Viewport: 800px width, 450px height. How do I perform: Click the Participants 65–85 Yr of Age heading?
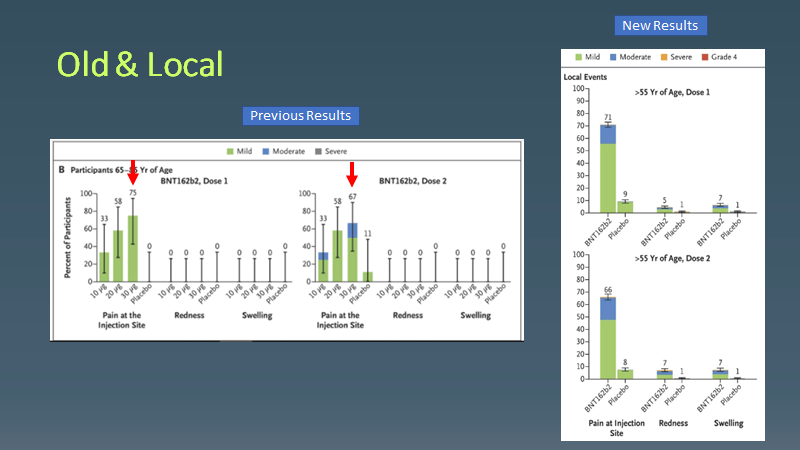[x=111, y=170]
